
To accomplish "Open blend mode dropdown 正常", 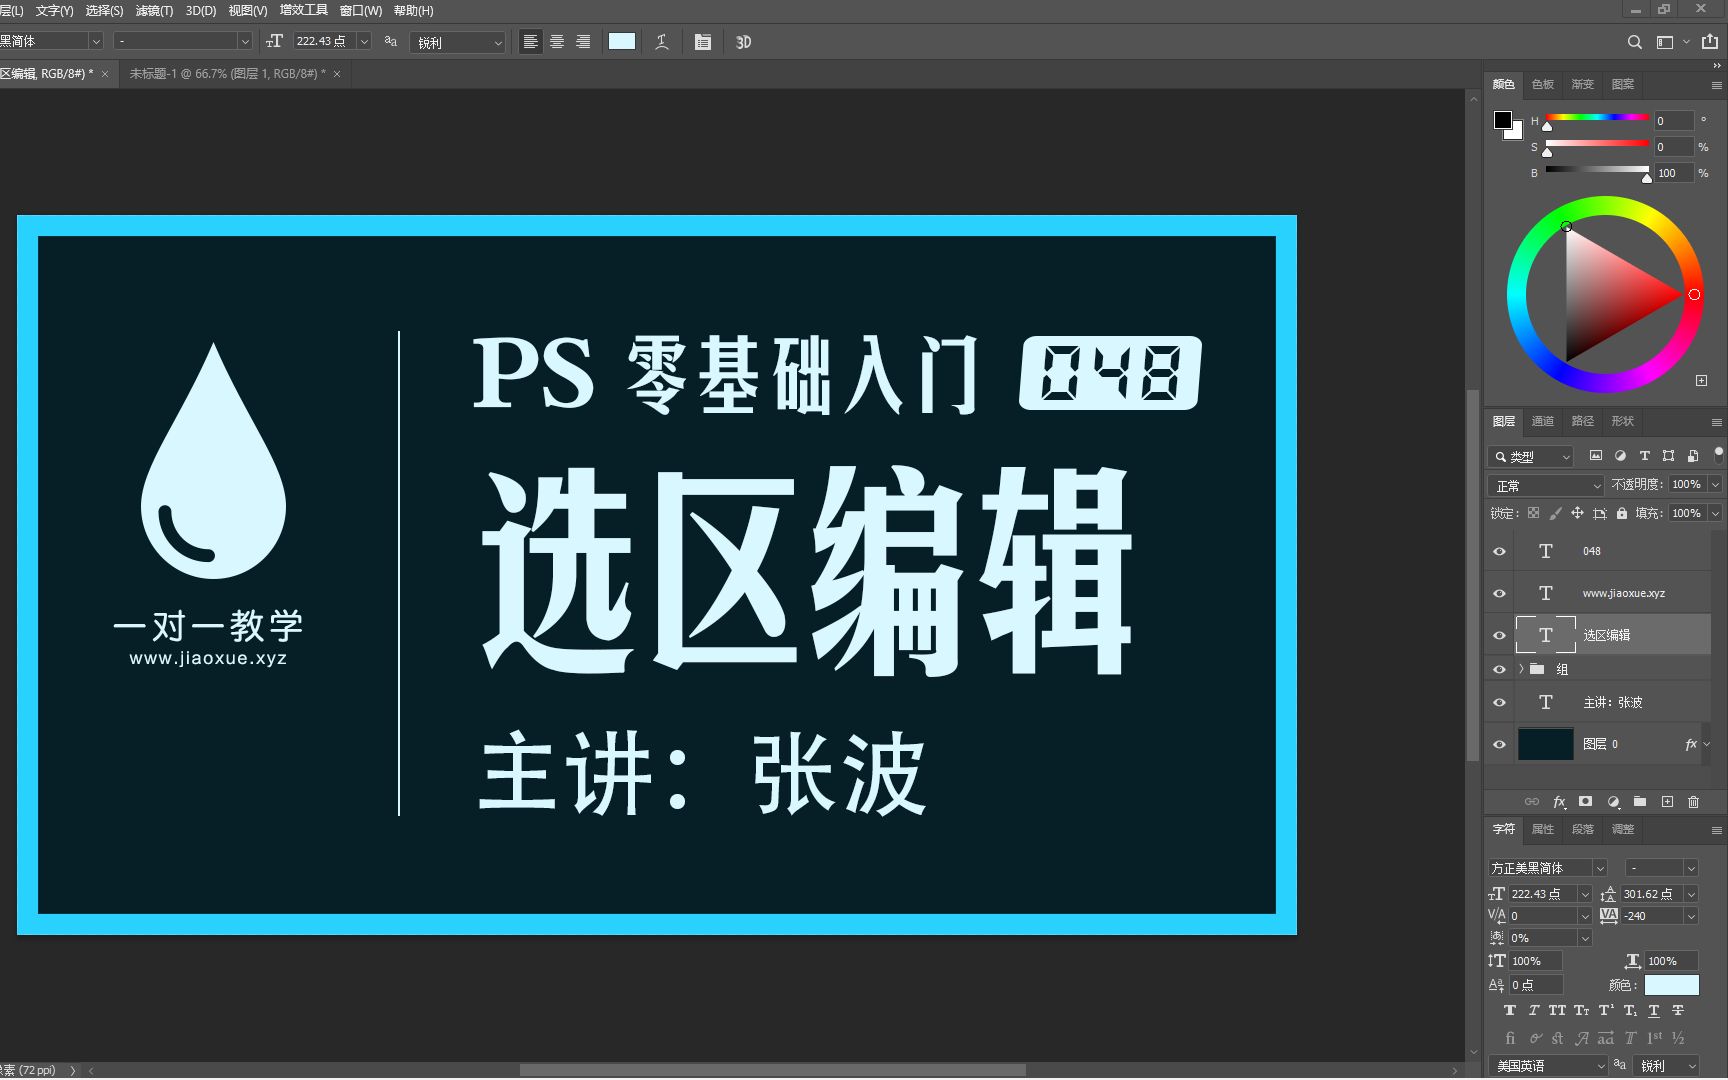I will click(1546, 485).
